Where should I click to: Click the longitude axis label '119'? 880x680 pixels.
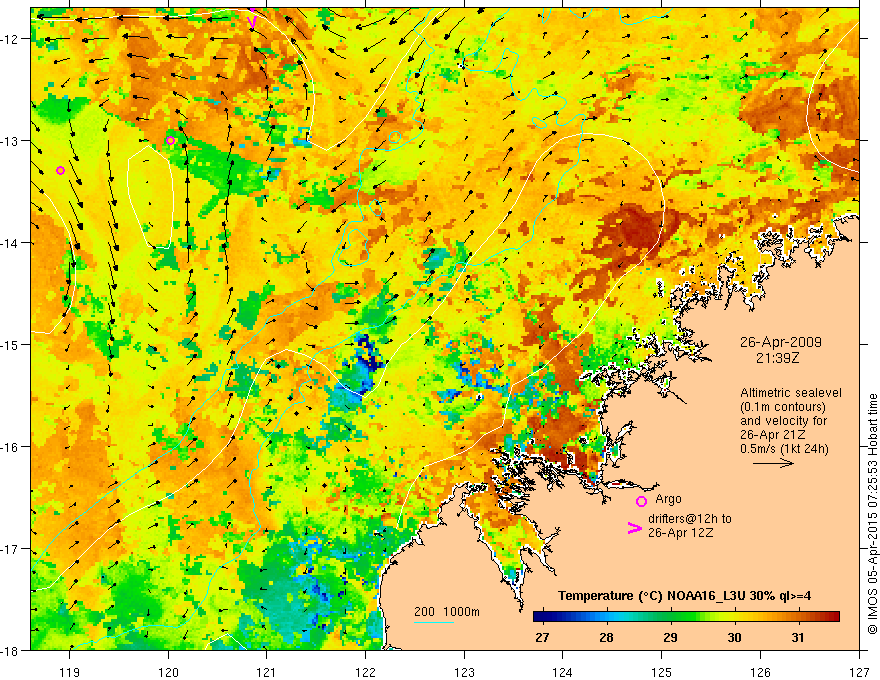(x=70, y=672)
